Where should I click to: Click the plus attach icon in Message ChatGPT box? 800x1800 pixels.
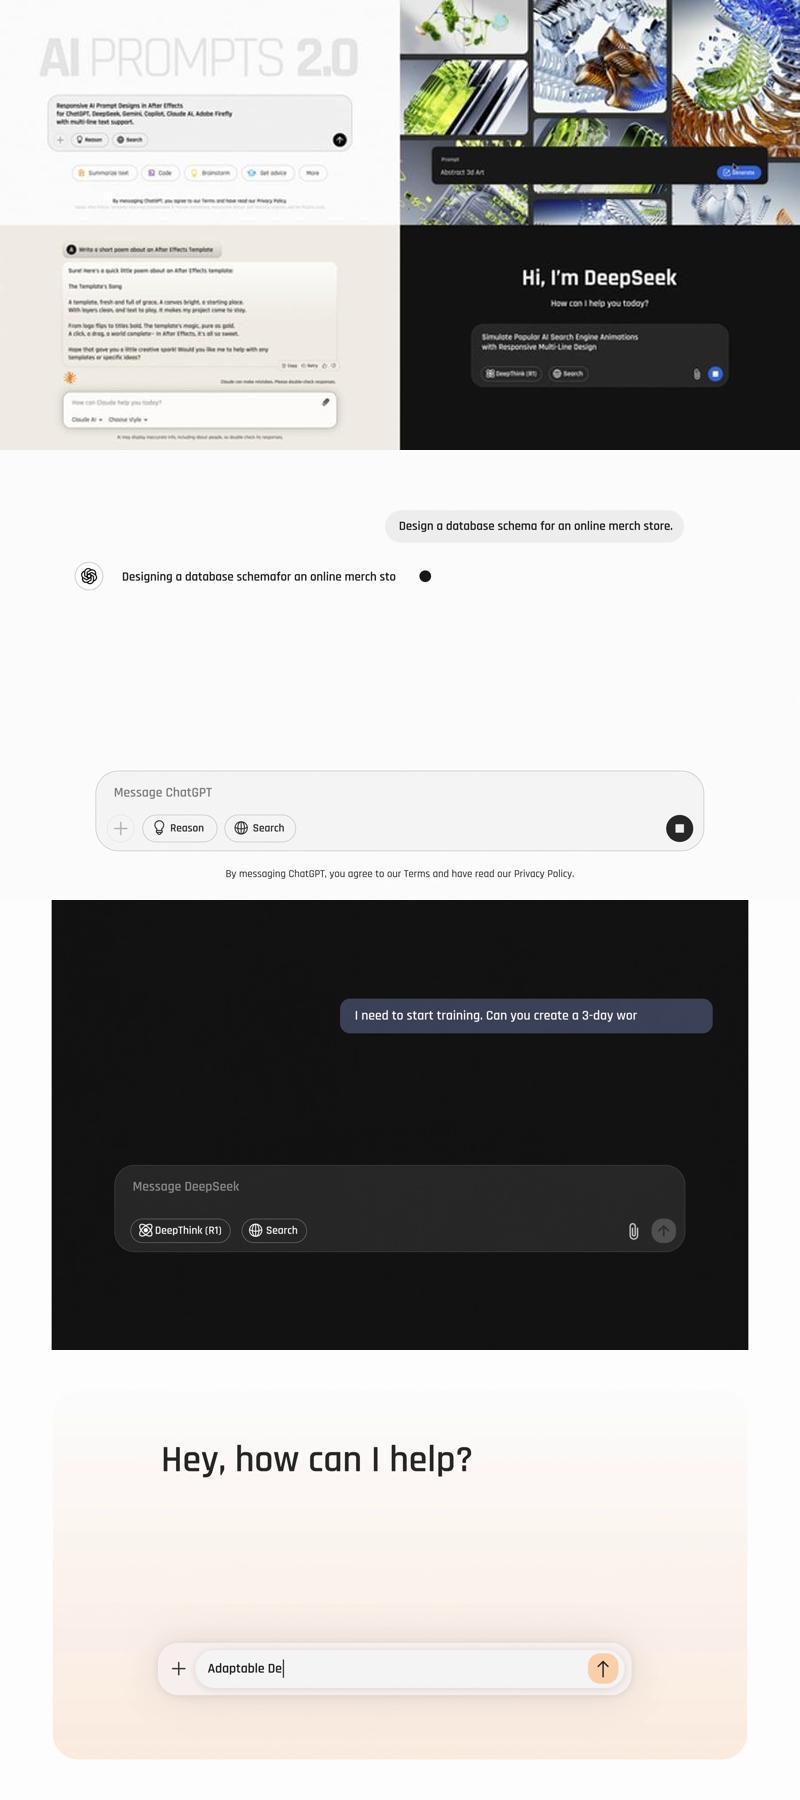click(120, 828)
